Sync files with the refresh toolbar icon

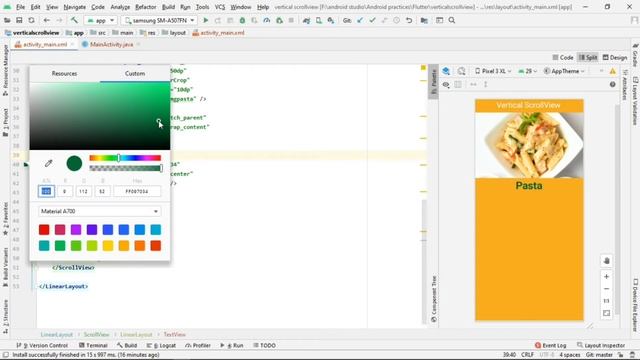[x=31, y=20]
